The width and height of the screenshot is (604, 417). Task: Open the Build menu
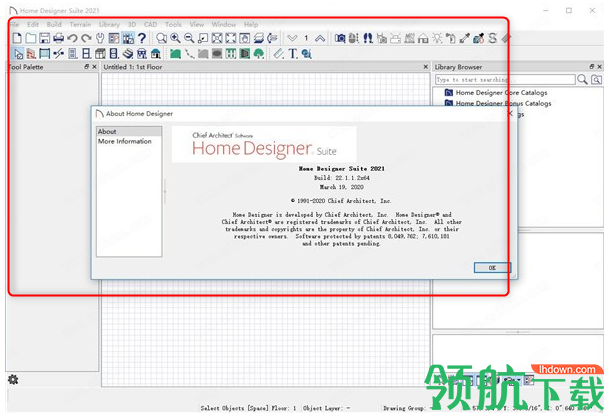54,24
